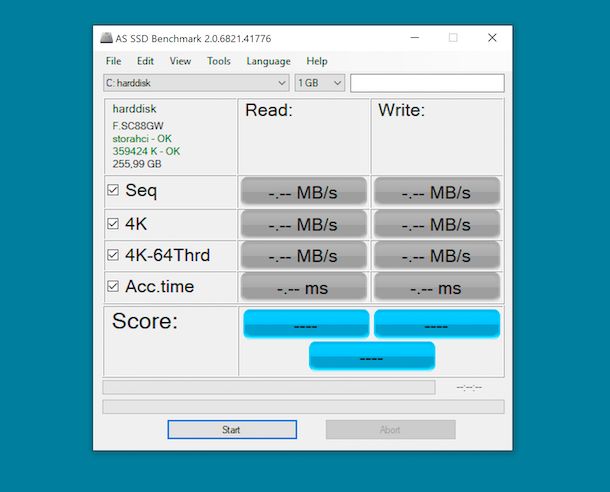
Task: Click the 4K-64Thrd read result box
Action: pos(304,256)
